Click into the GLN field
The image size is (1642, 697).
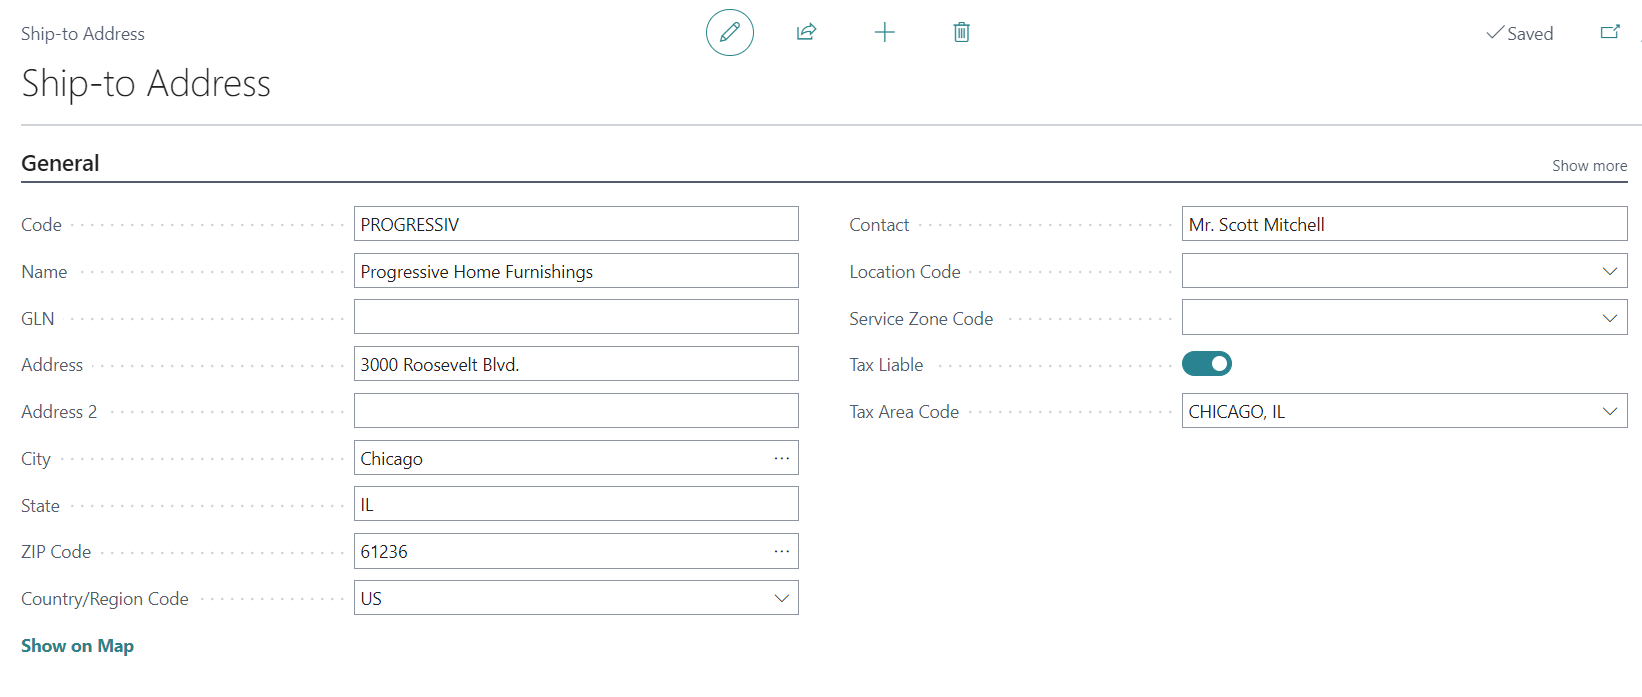575,317
